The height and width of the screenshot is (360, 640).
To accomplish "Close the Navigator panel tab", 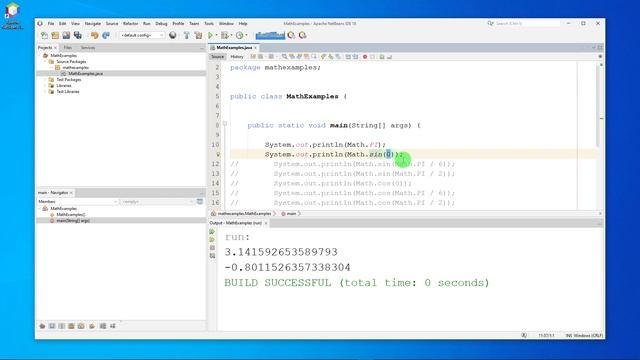I will pyautogui.click(x=71, y=193).
